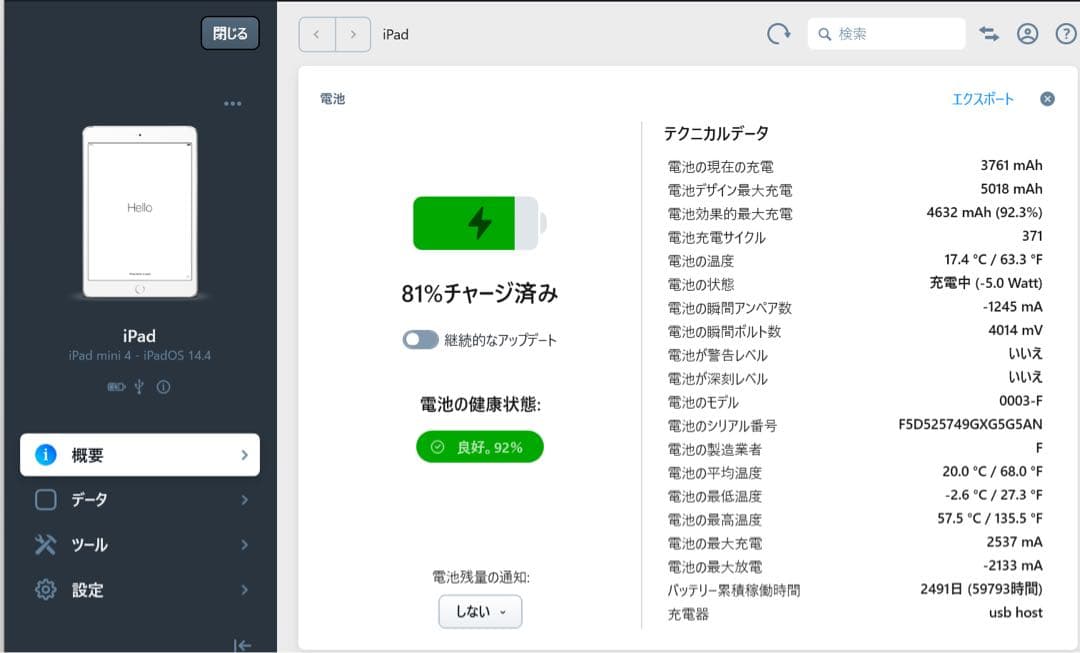Click the 電池充電サイクル label
This screenshot has width=1080, height=653.
coord(716,238)
